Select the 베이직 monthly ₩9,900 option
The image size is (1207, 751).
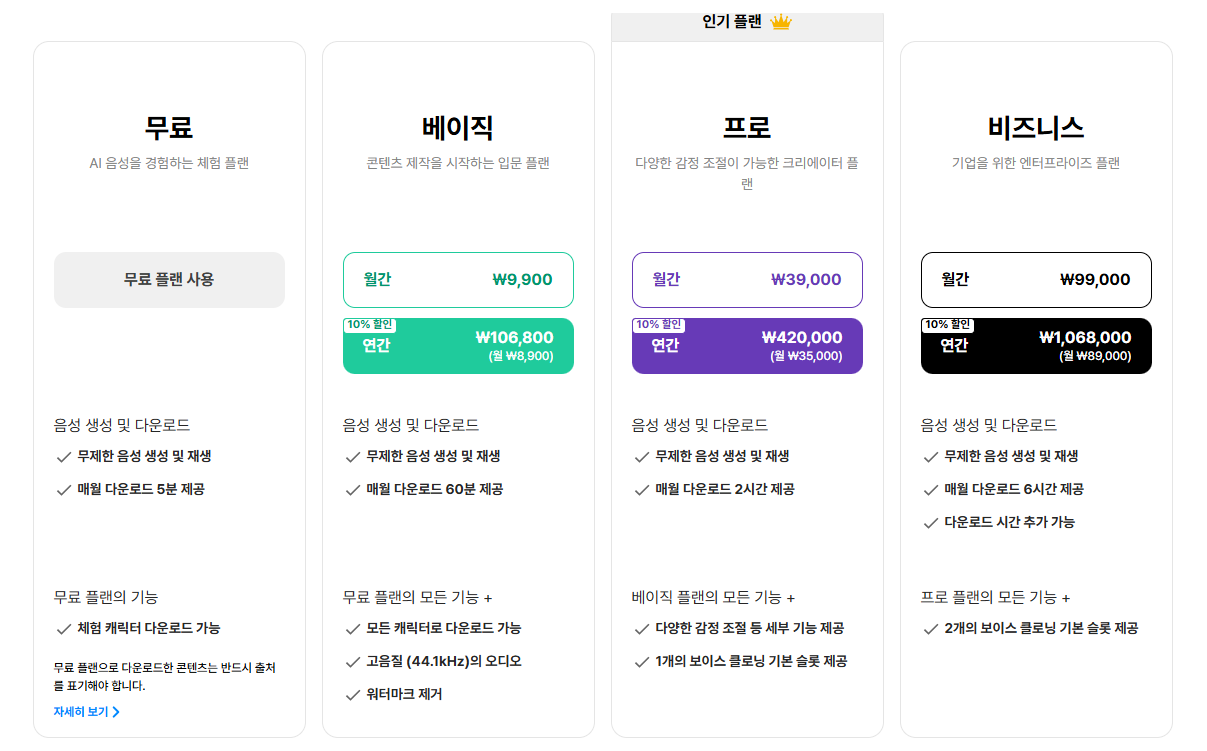(x=458, y=280)
